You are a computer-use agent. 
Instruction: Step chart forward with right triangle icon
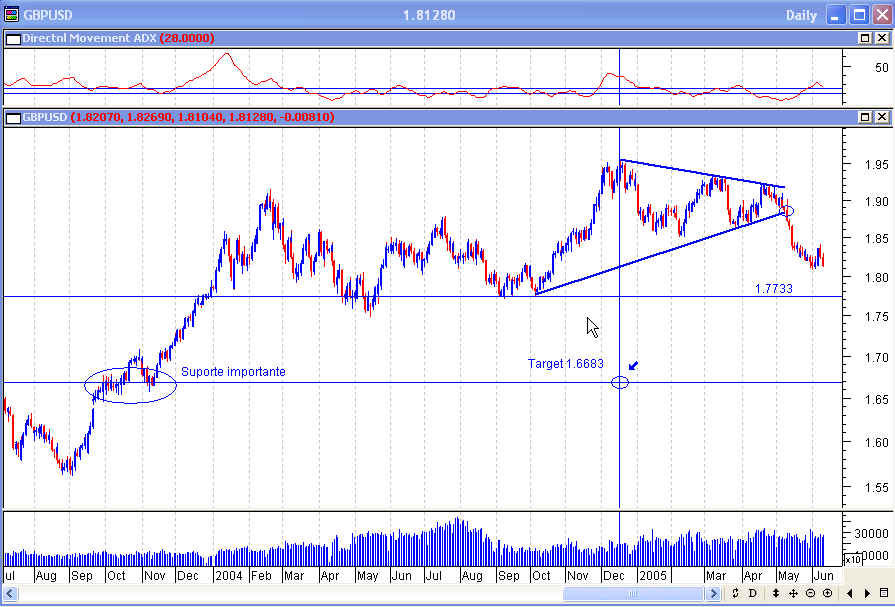[x=866, y=593]
